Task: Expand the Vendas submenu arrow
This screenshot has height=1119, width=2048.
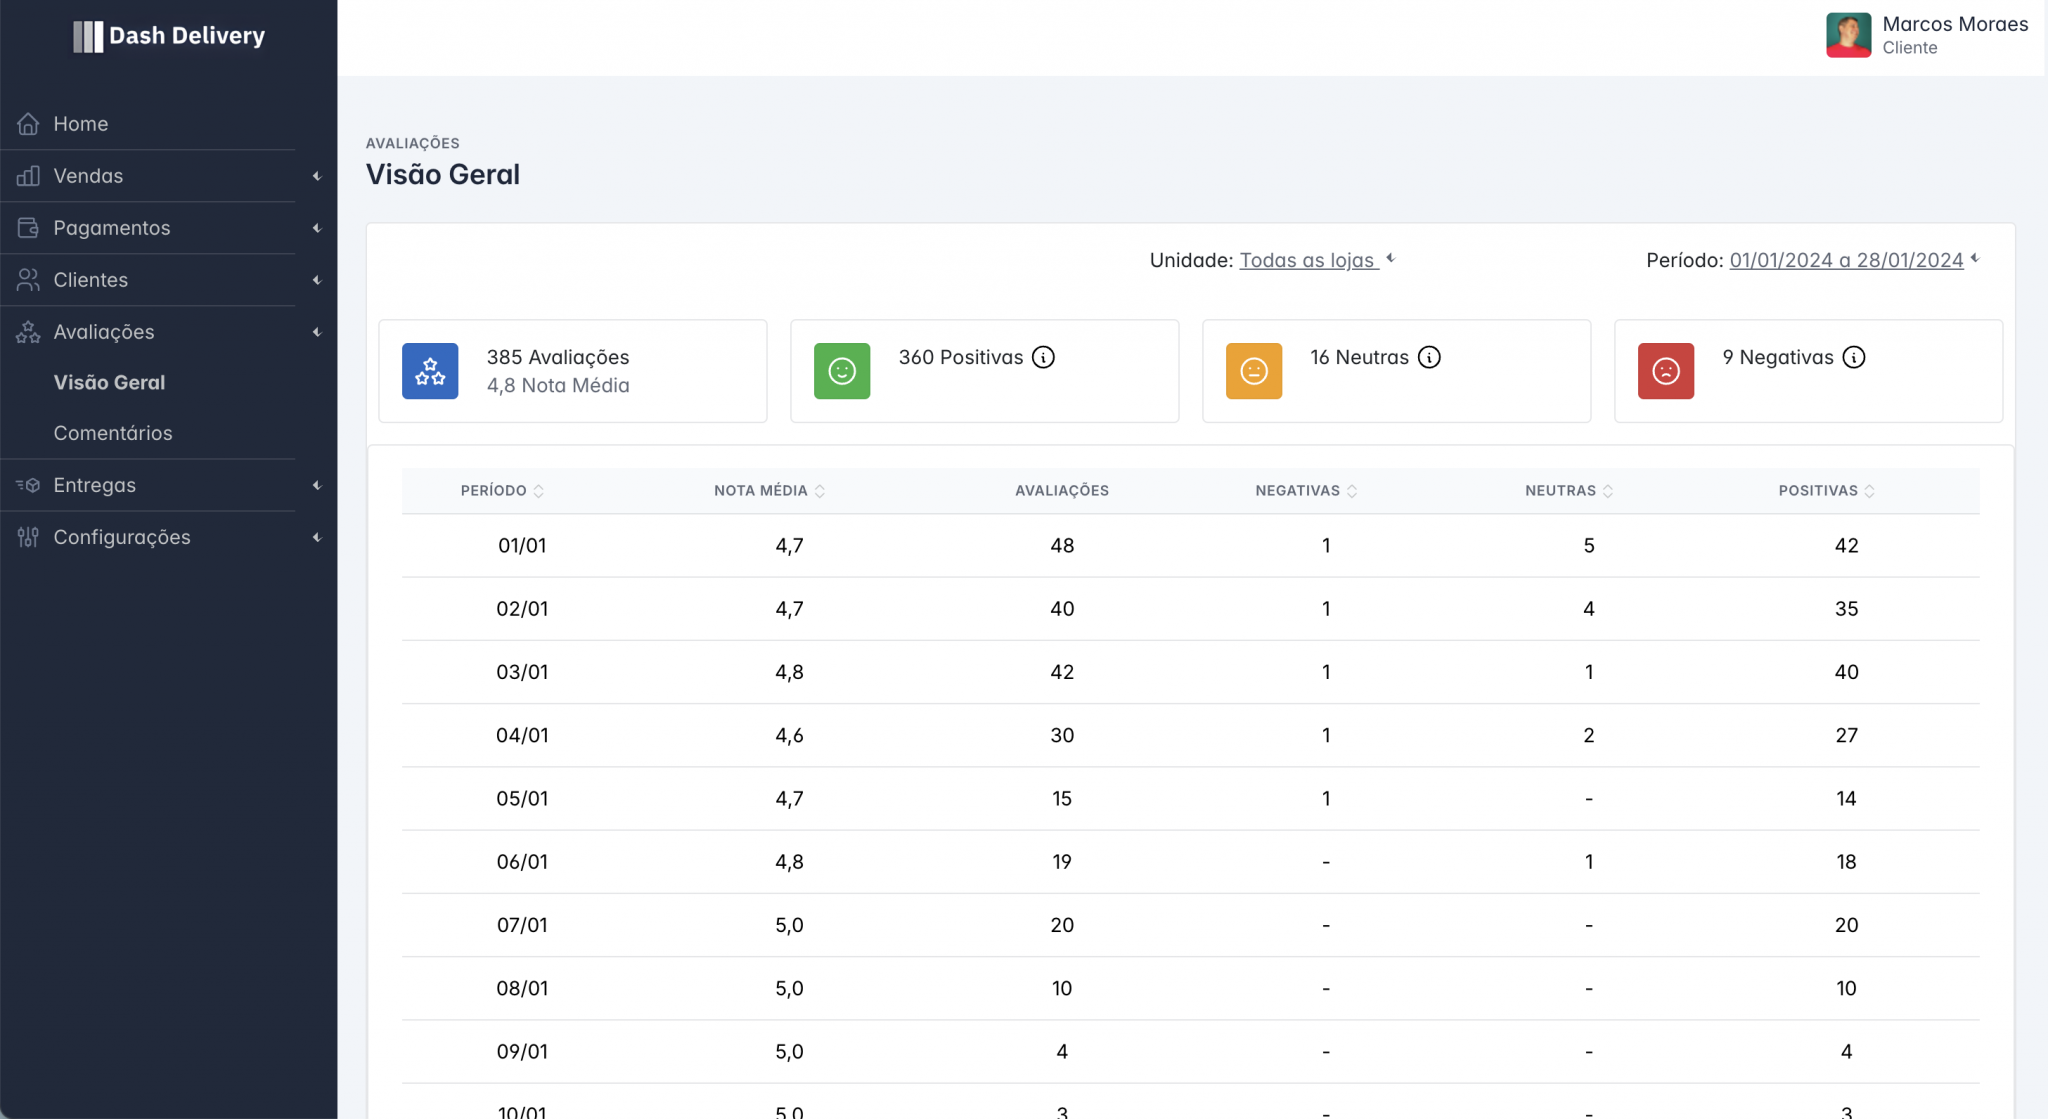Action: click(x=316, y=176)
